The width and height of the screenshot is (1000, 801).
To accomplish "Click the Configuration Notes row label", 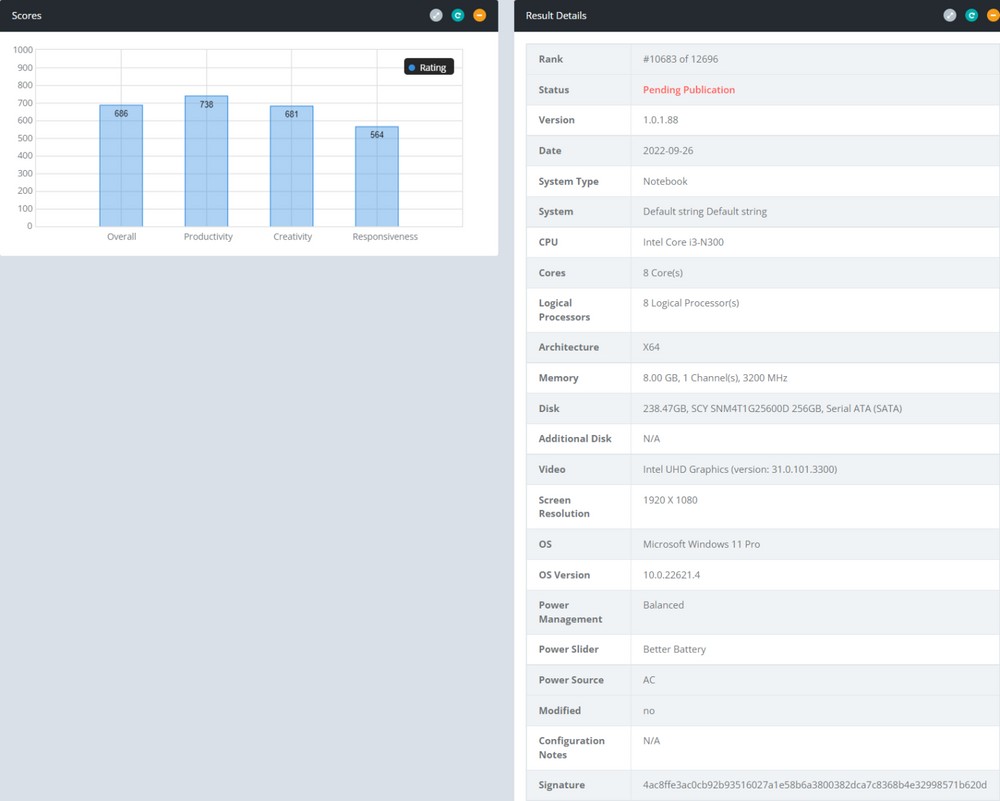I will (x=571, y=748).
